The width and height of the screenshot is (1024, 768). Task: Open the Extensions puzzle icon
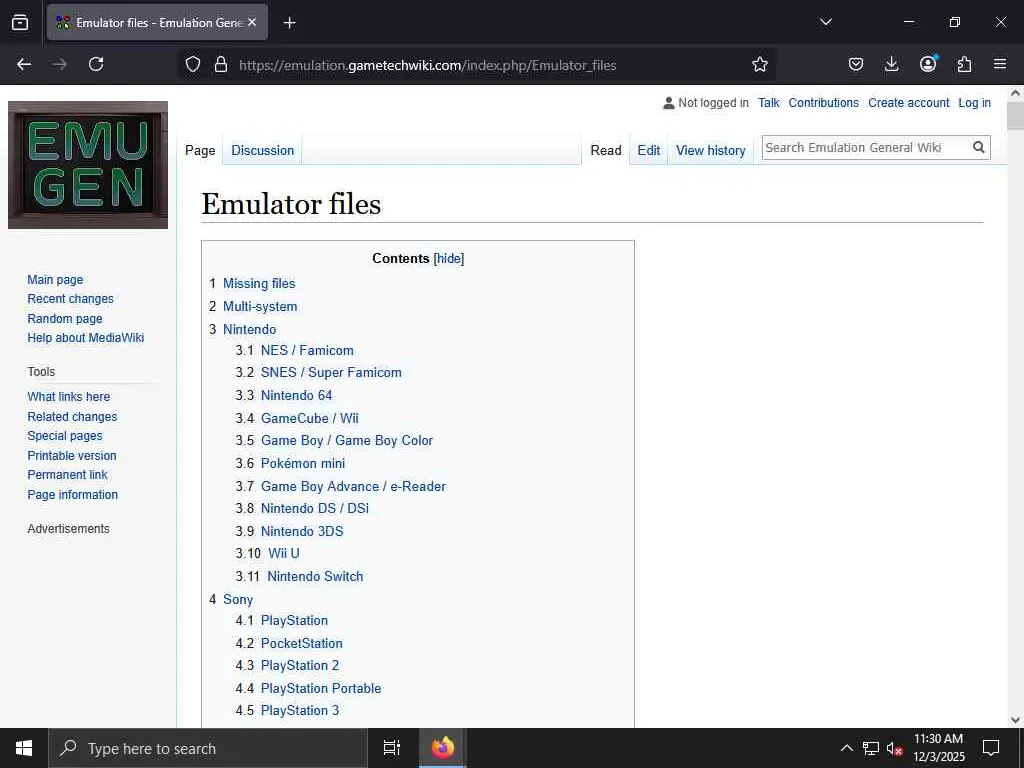coord(964,64)
